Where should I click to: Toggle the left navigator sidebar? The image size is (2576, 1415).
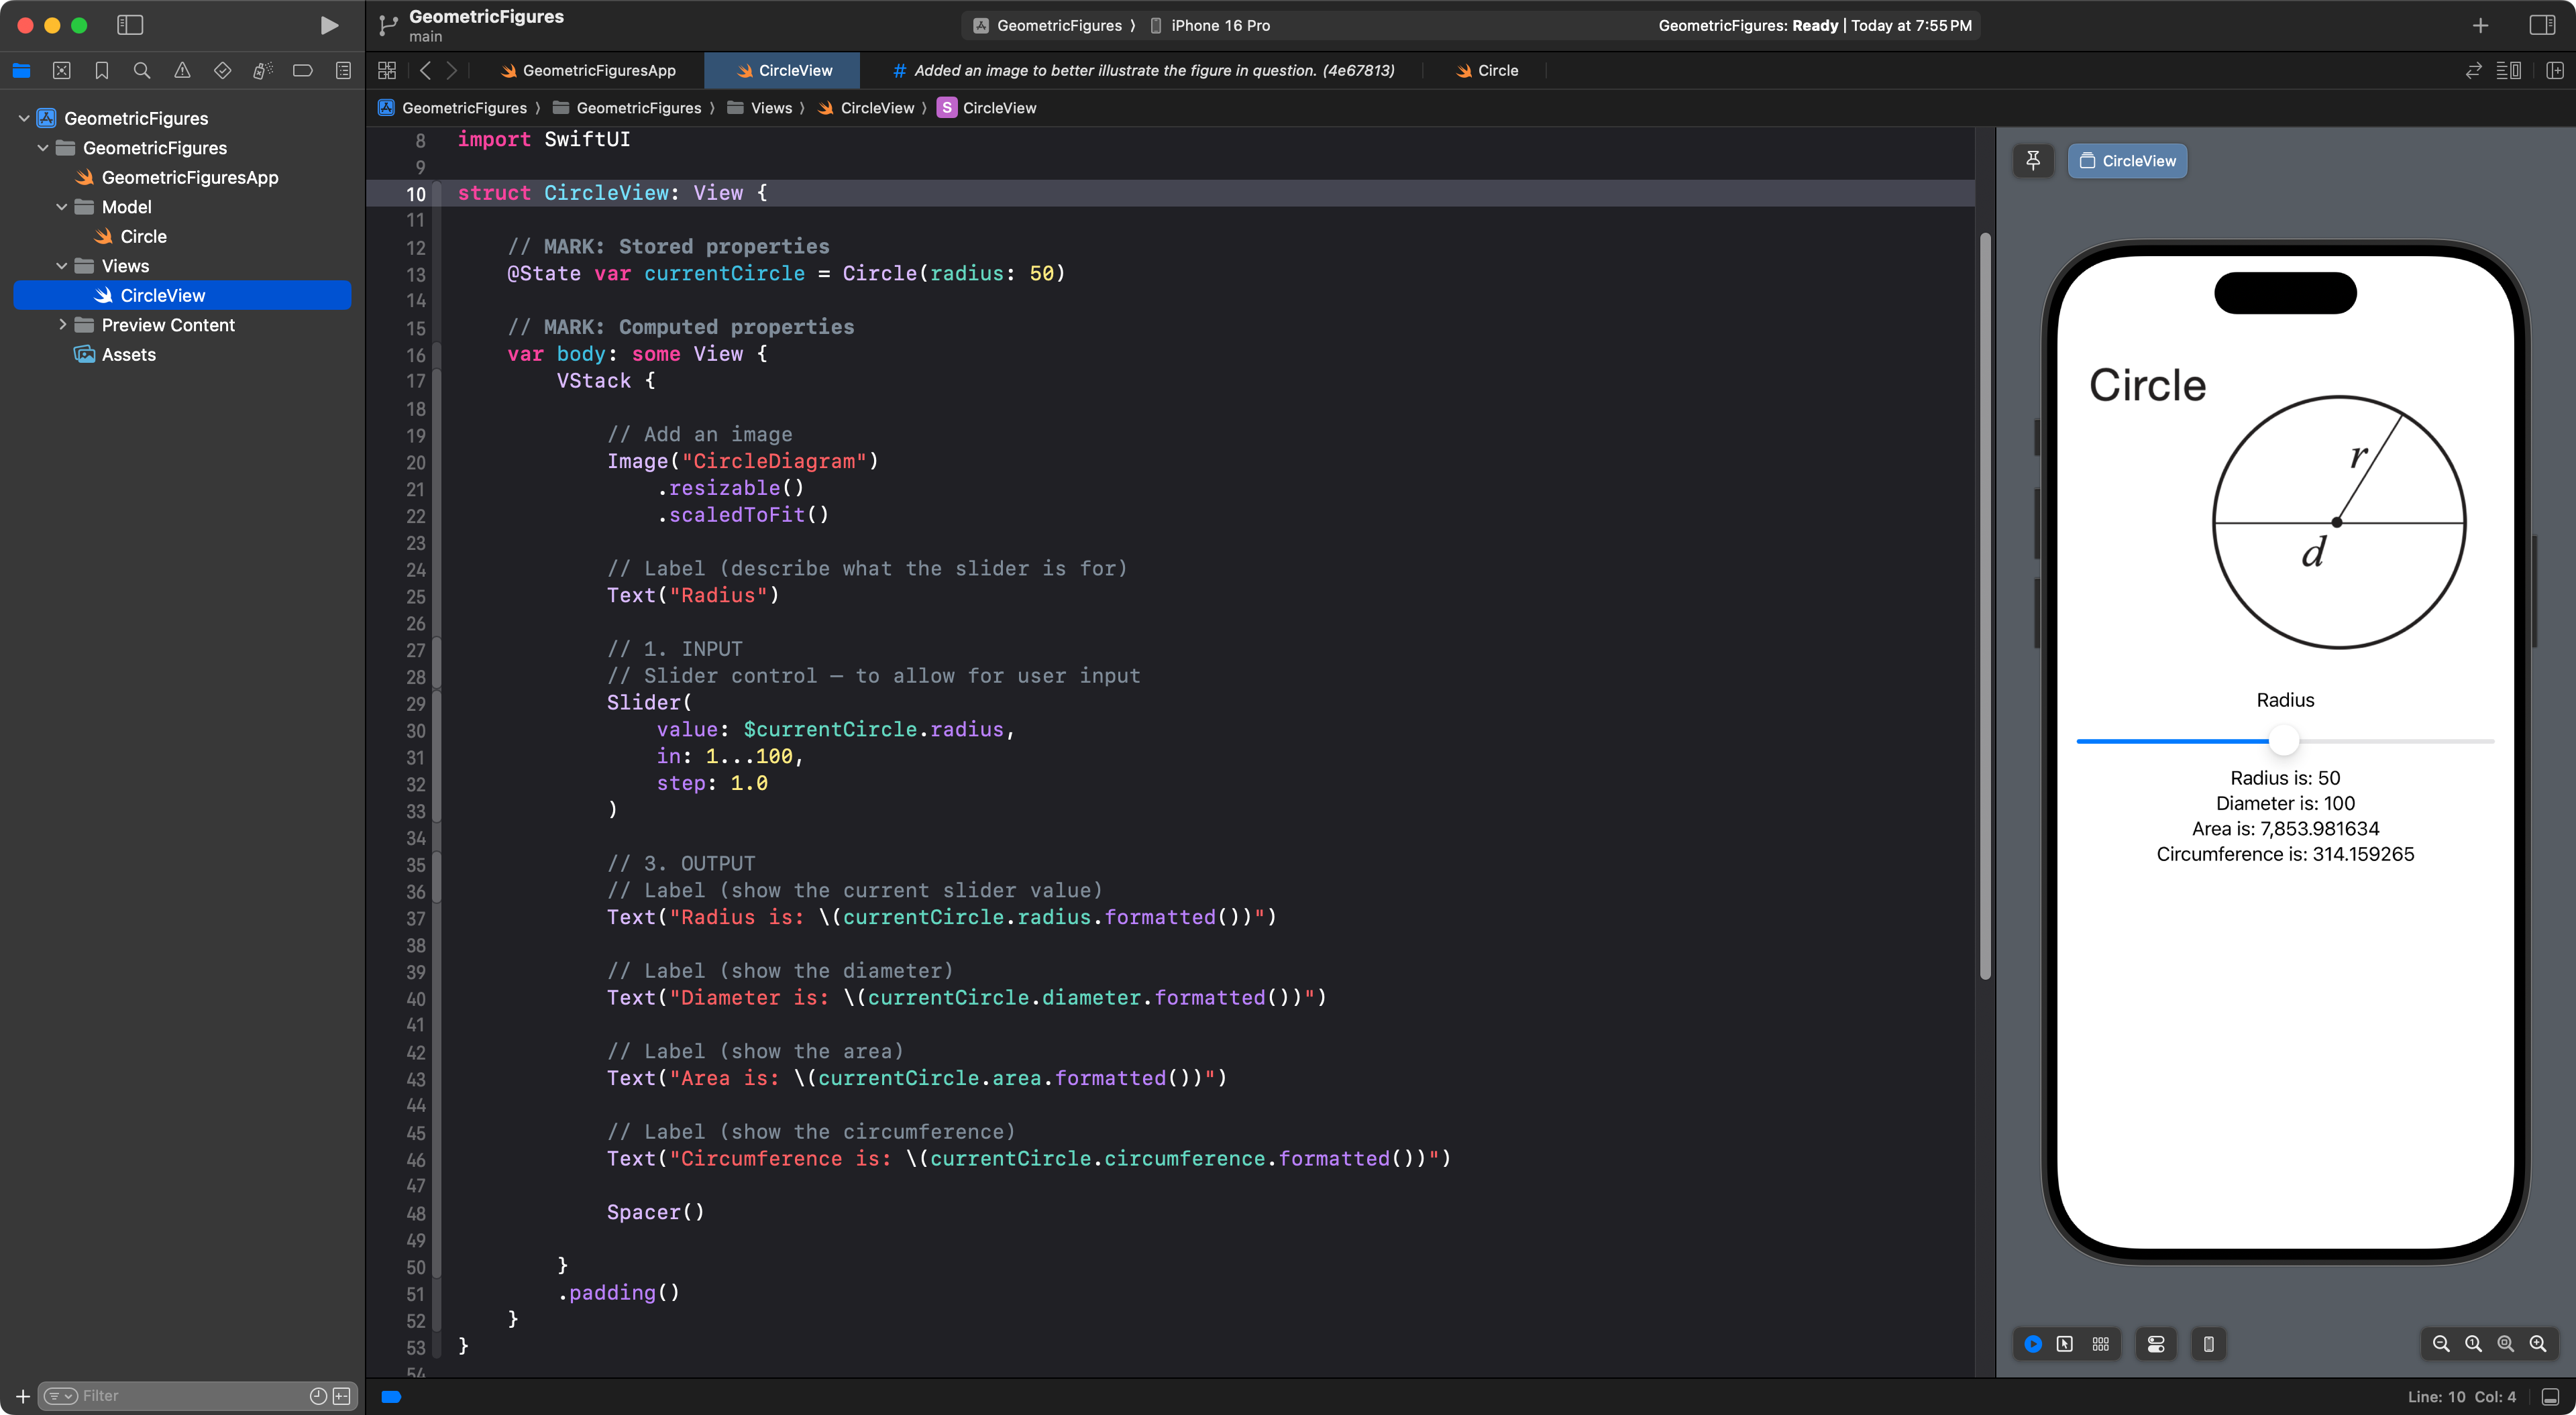click(130, 25)
